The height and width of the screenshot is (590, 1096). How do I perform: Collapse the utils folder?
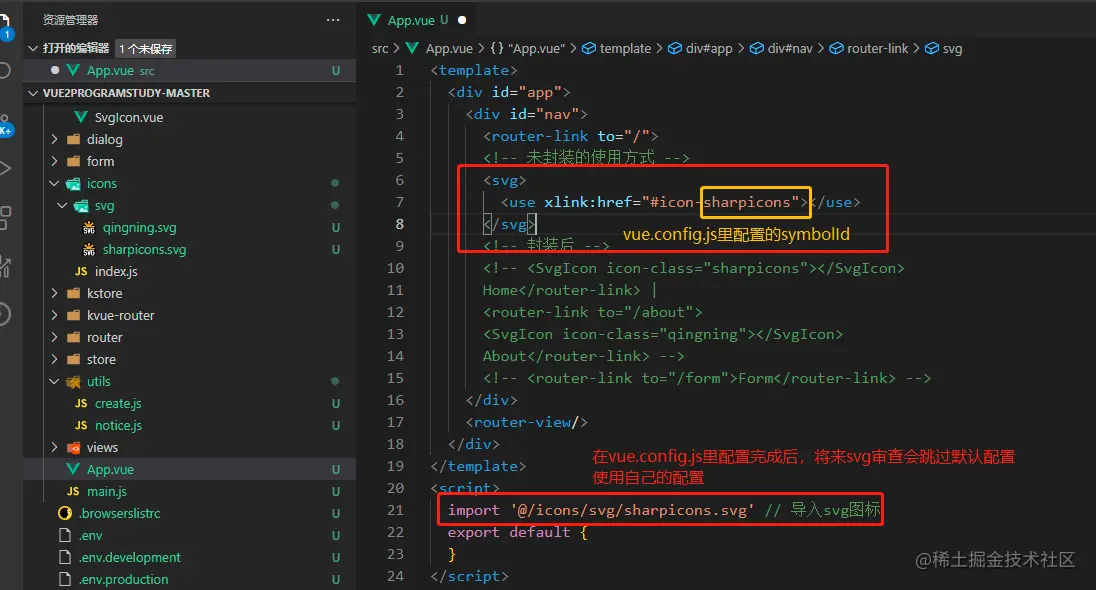point(55,382)
